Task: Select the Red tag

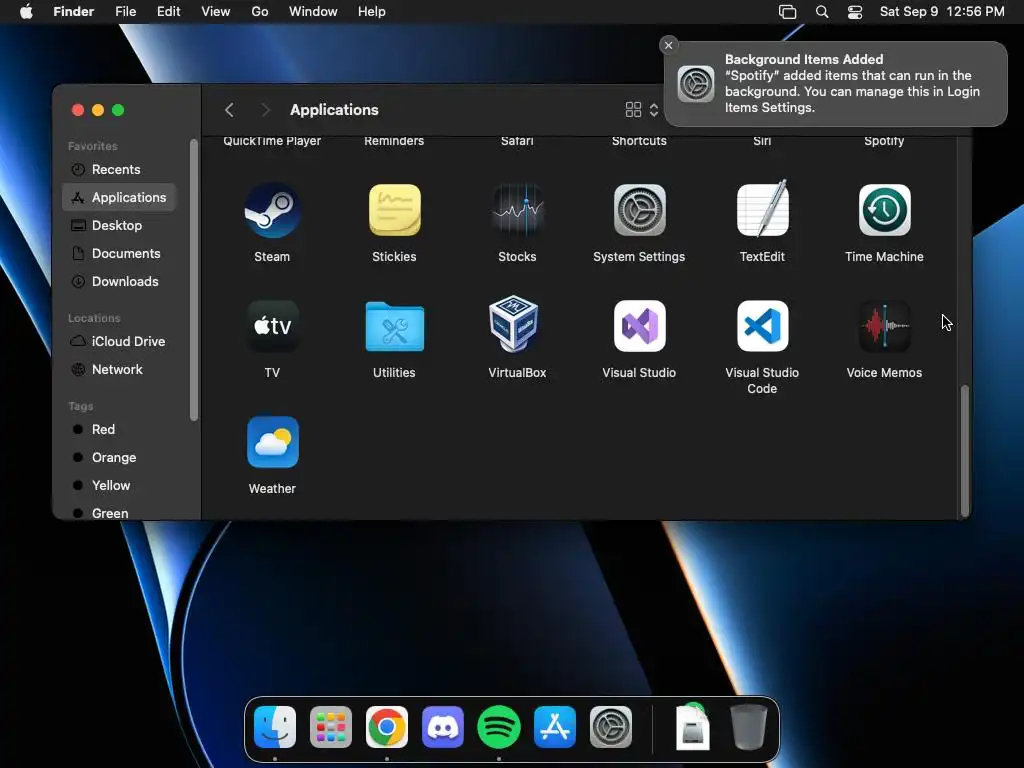Action: pyautogui.click(x=119, y=430)
